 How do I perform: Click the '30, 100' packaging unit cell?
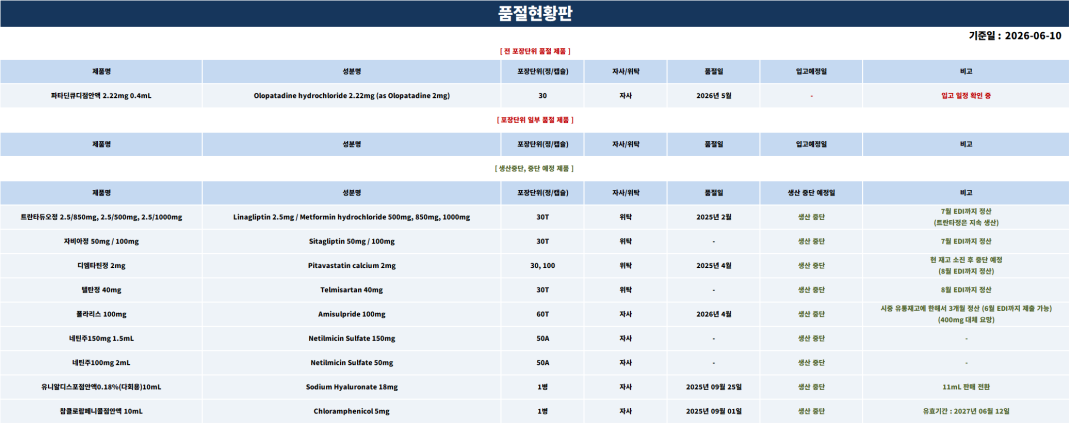(x=543, y=266)
